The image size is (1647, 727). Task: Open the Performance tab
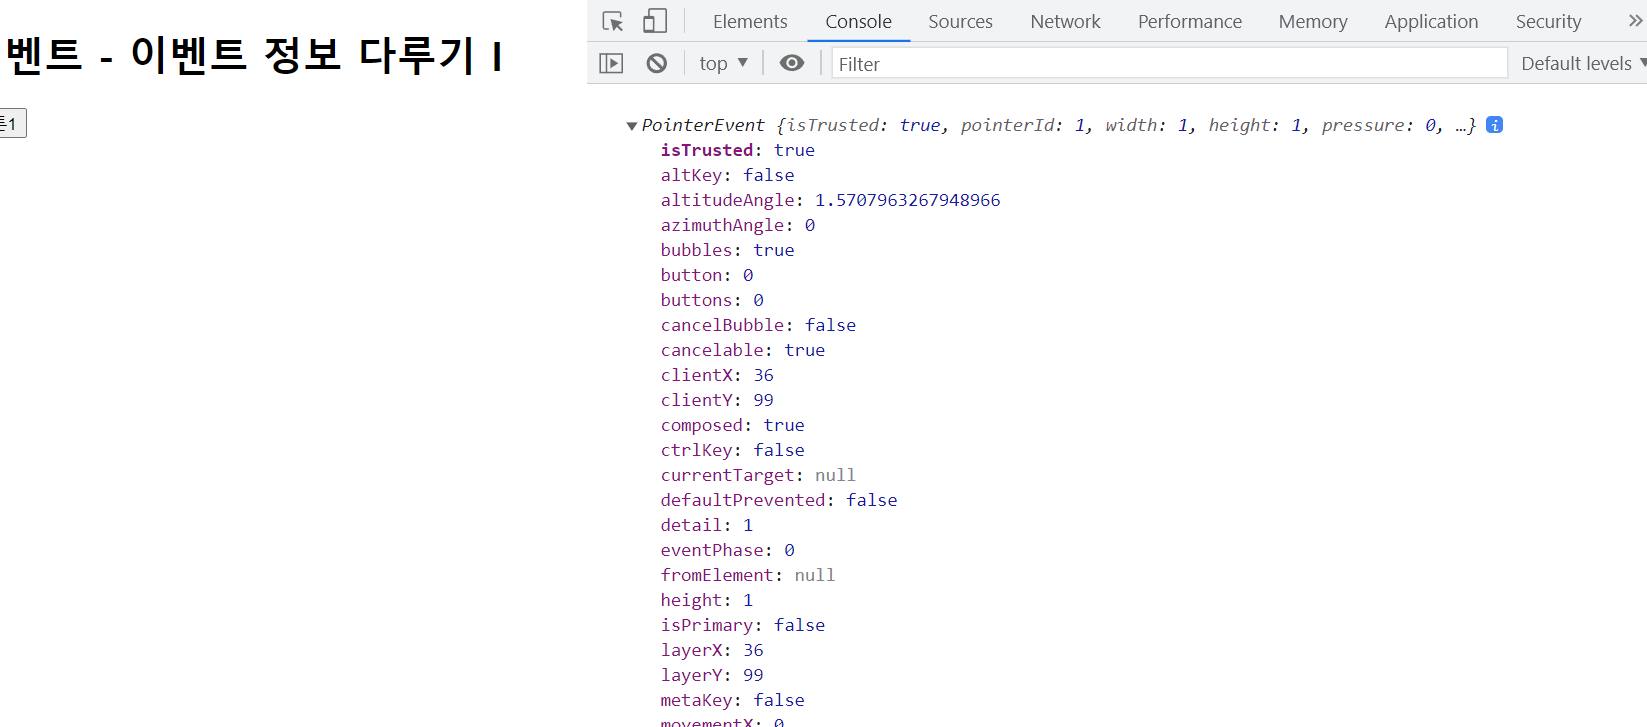pyautogui.click(x=1190, y=21)
